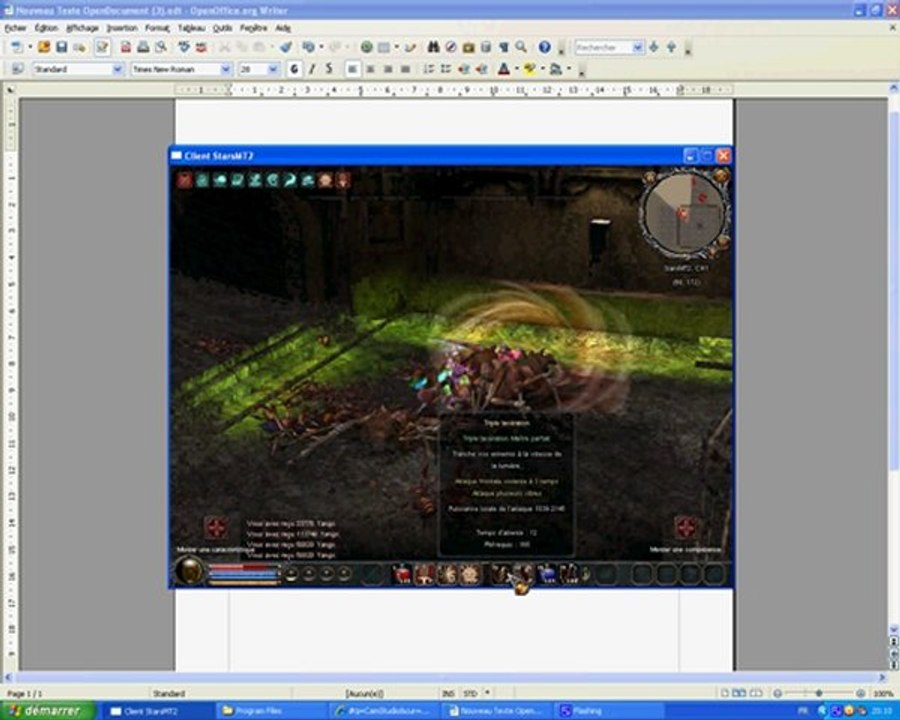Move the zoom slider in status bar
The height and width of the screenshot is (720, 900).
[x=819, y=694]
